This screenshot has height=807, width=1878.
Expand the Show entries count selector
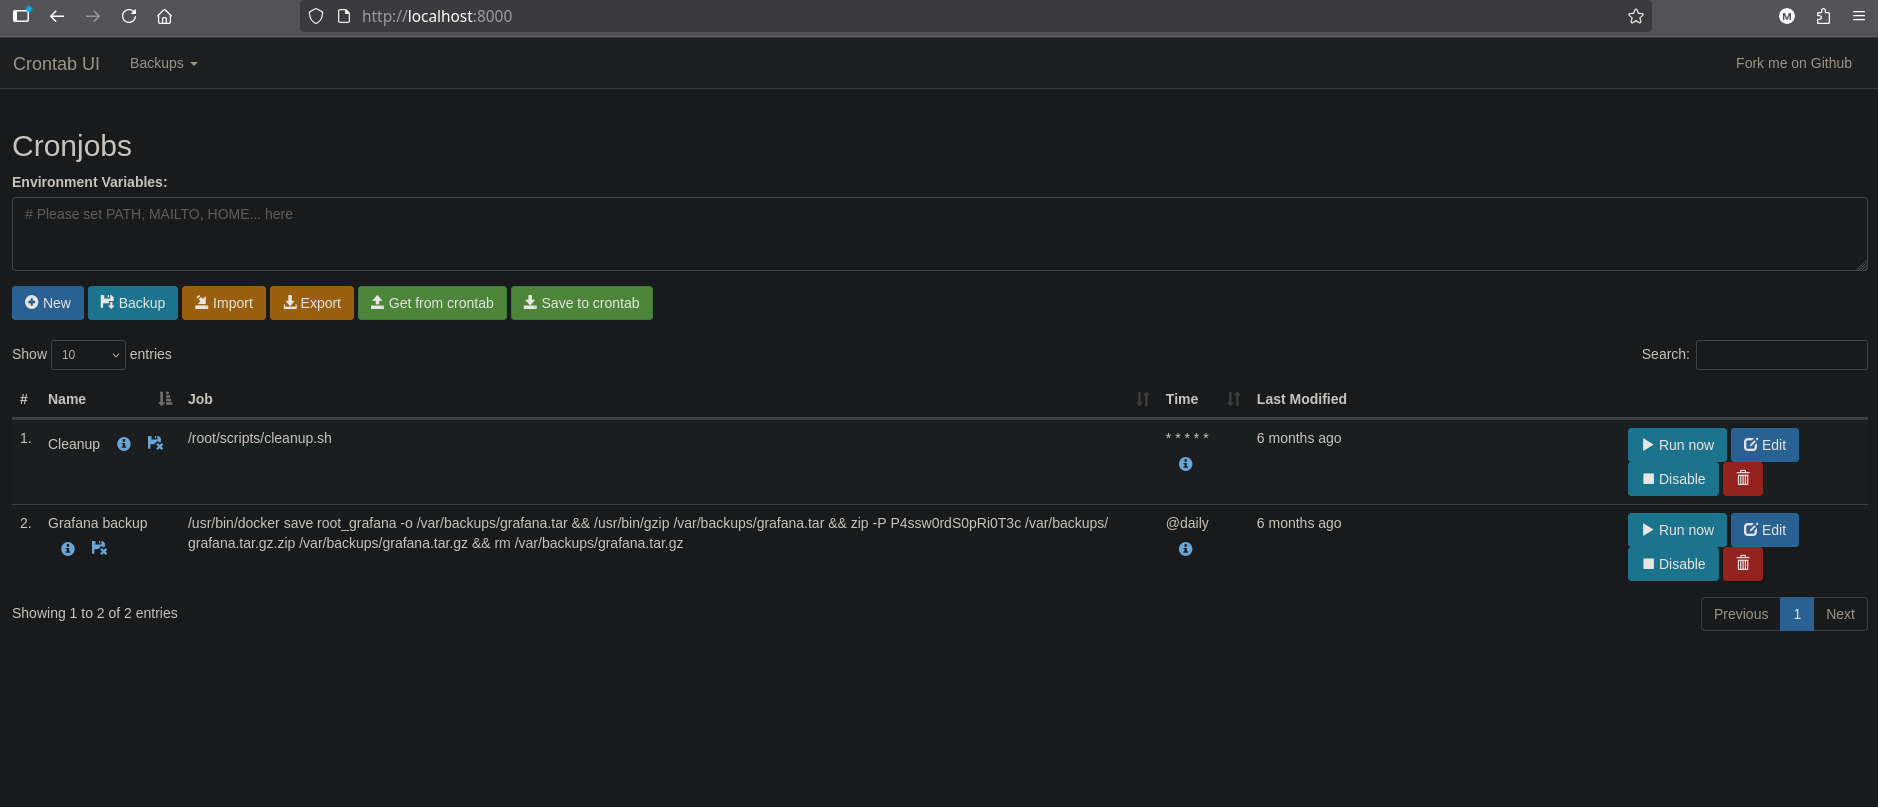(x=88, y=355)
